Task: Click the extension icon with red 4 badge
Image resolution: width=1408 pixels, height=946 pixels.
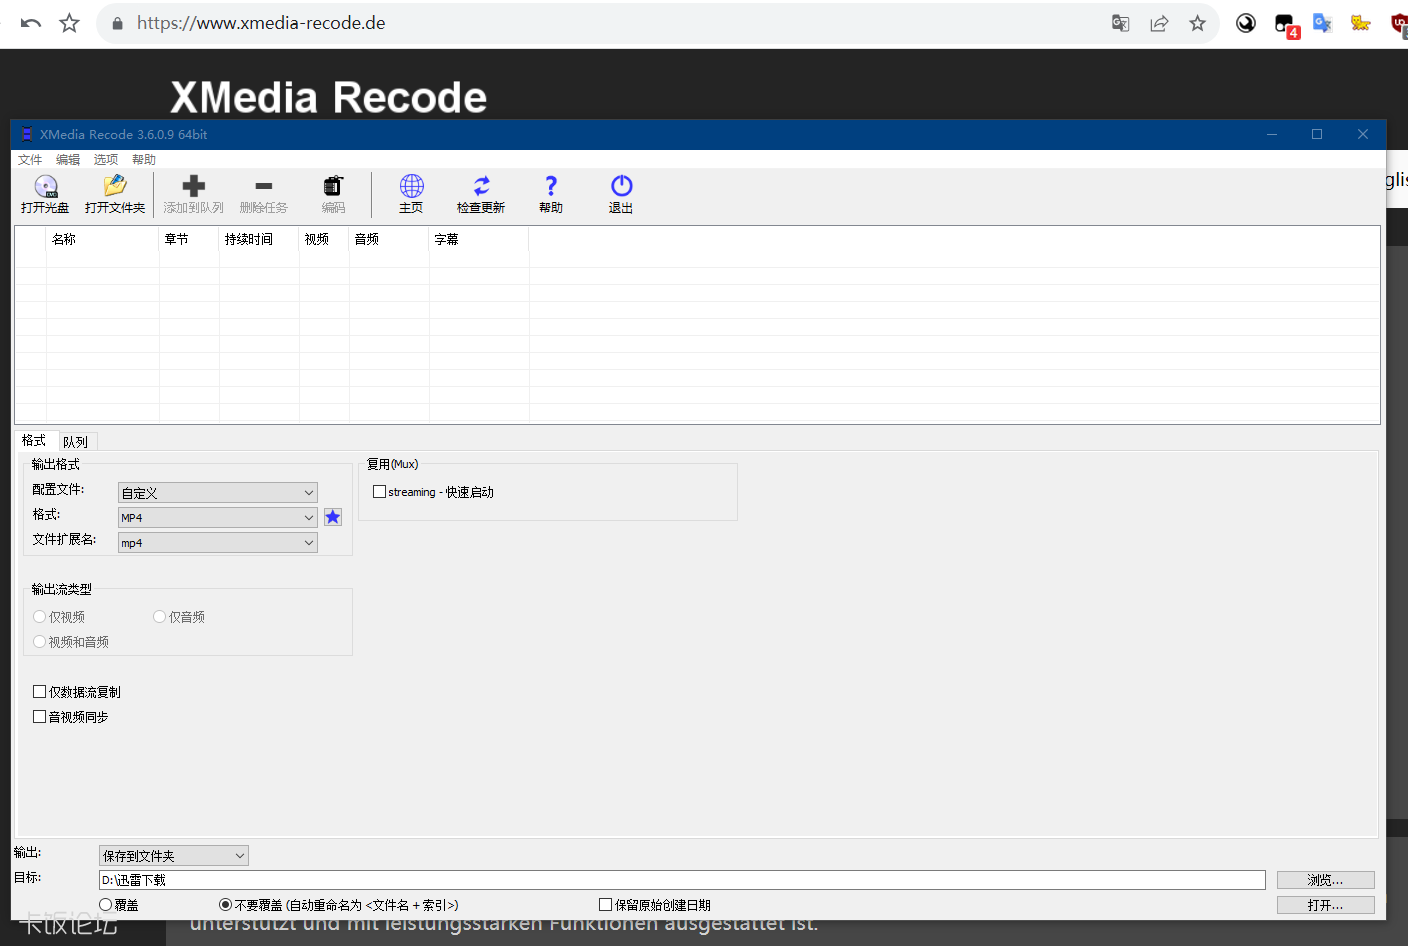Action: pyautogui.click(x=1285, y=24)
